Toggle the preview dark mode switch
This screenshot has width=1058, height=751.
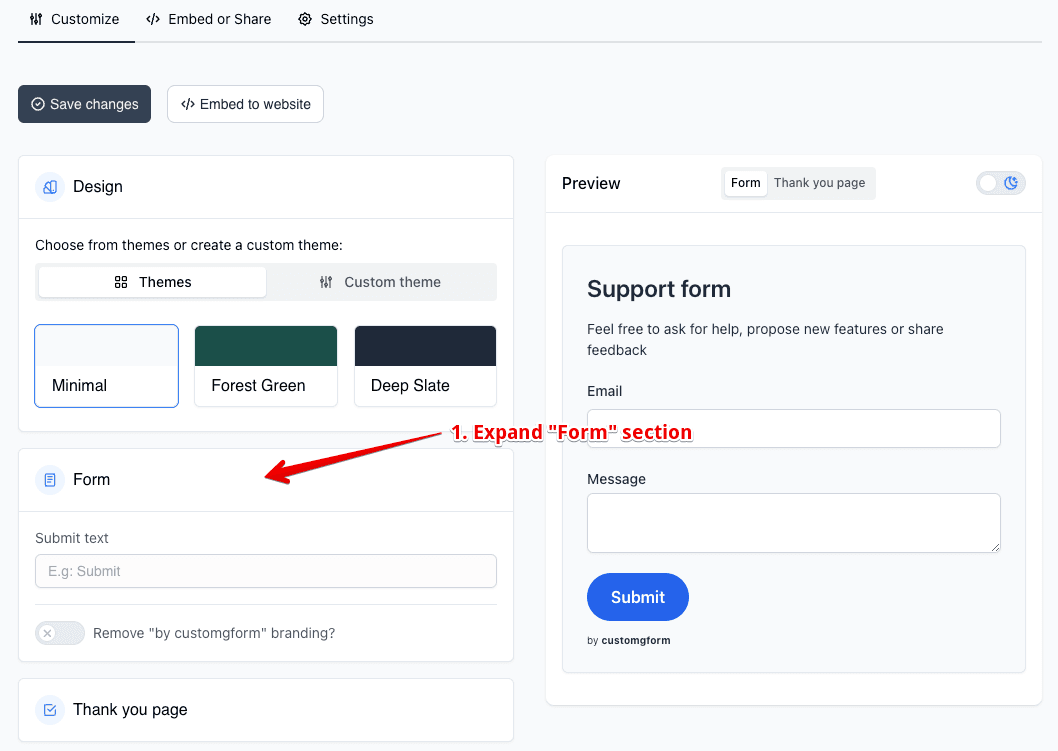(1001, 183)
